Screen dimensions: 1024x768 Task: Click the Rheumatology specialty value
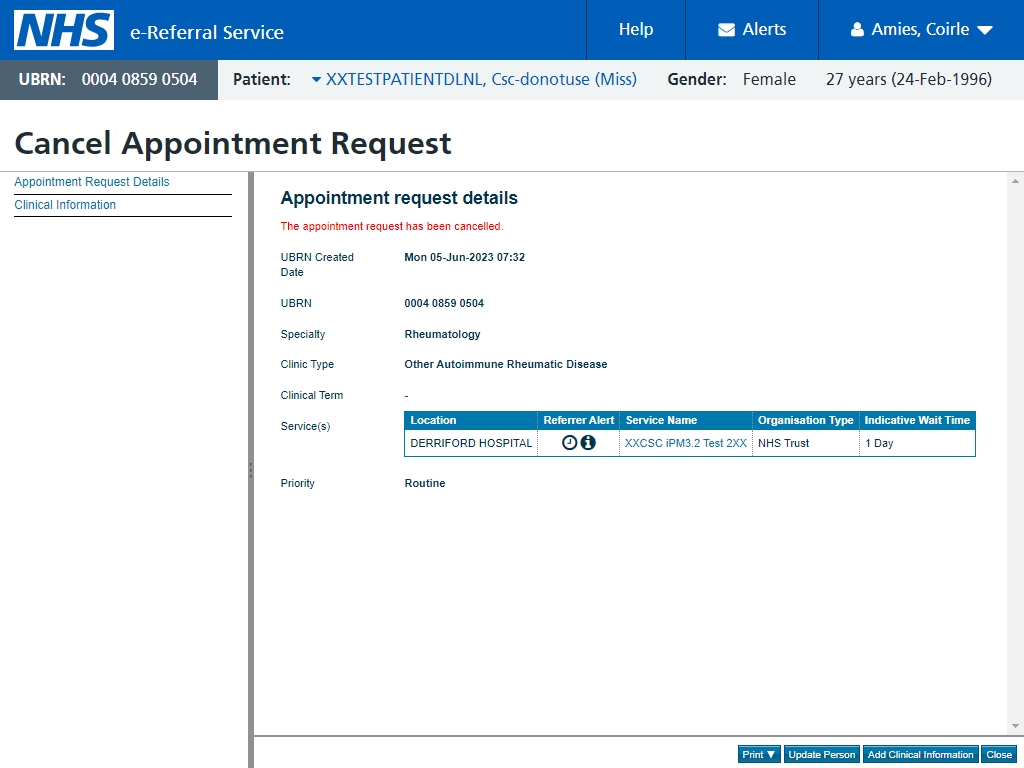(x=442, y=334)
